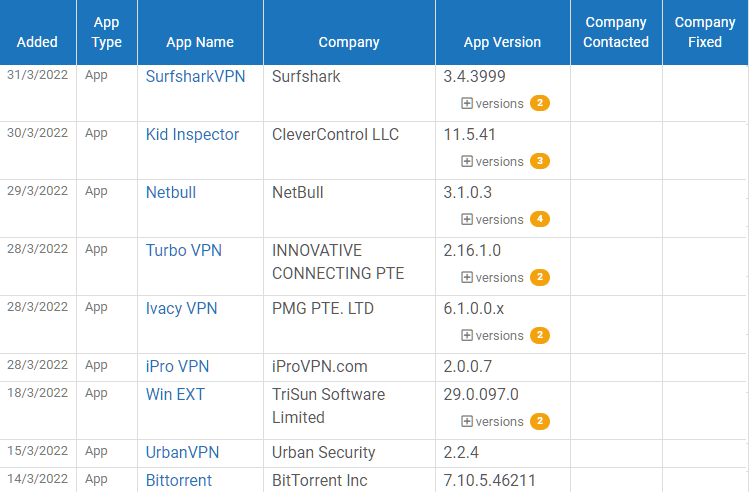Sort by Added column header
Screen dimensions: 750x492
point(37,42)
